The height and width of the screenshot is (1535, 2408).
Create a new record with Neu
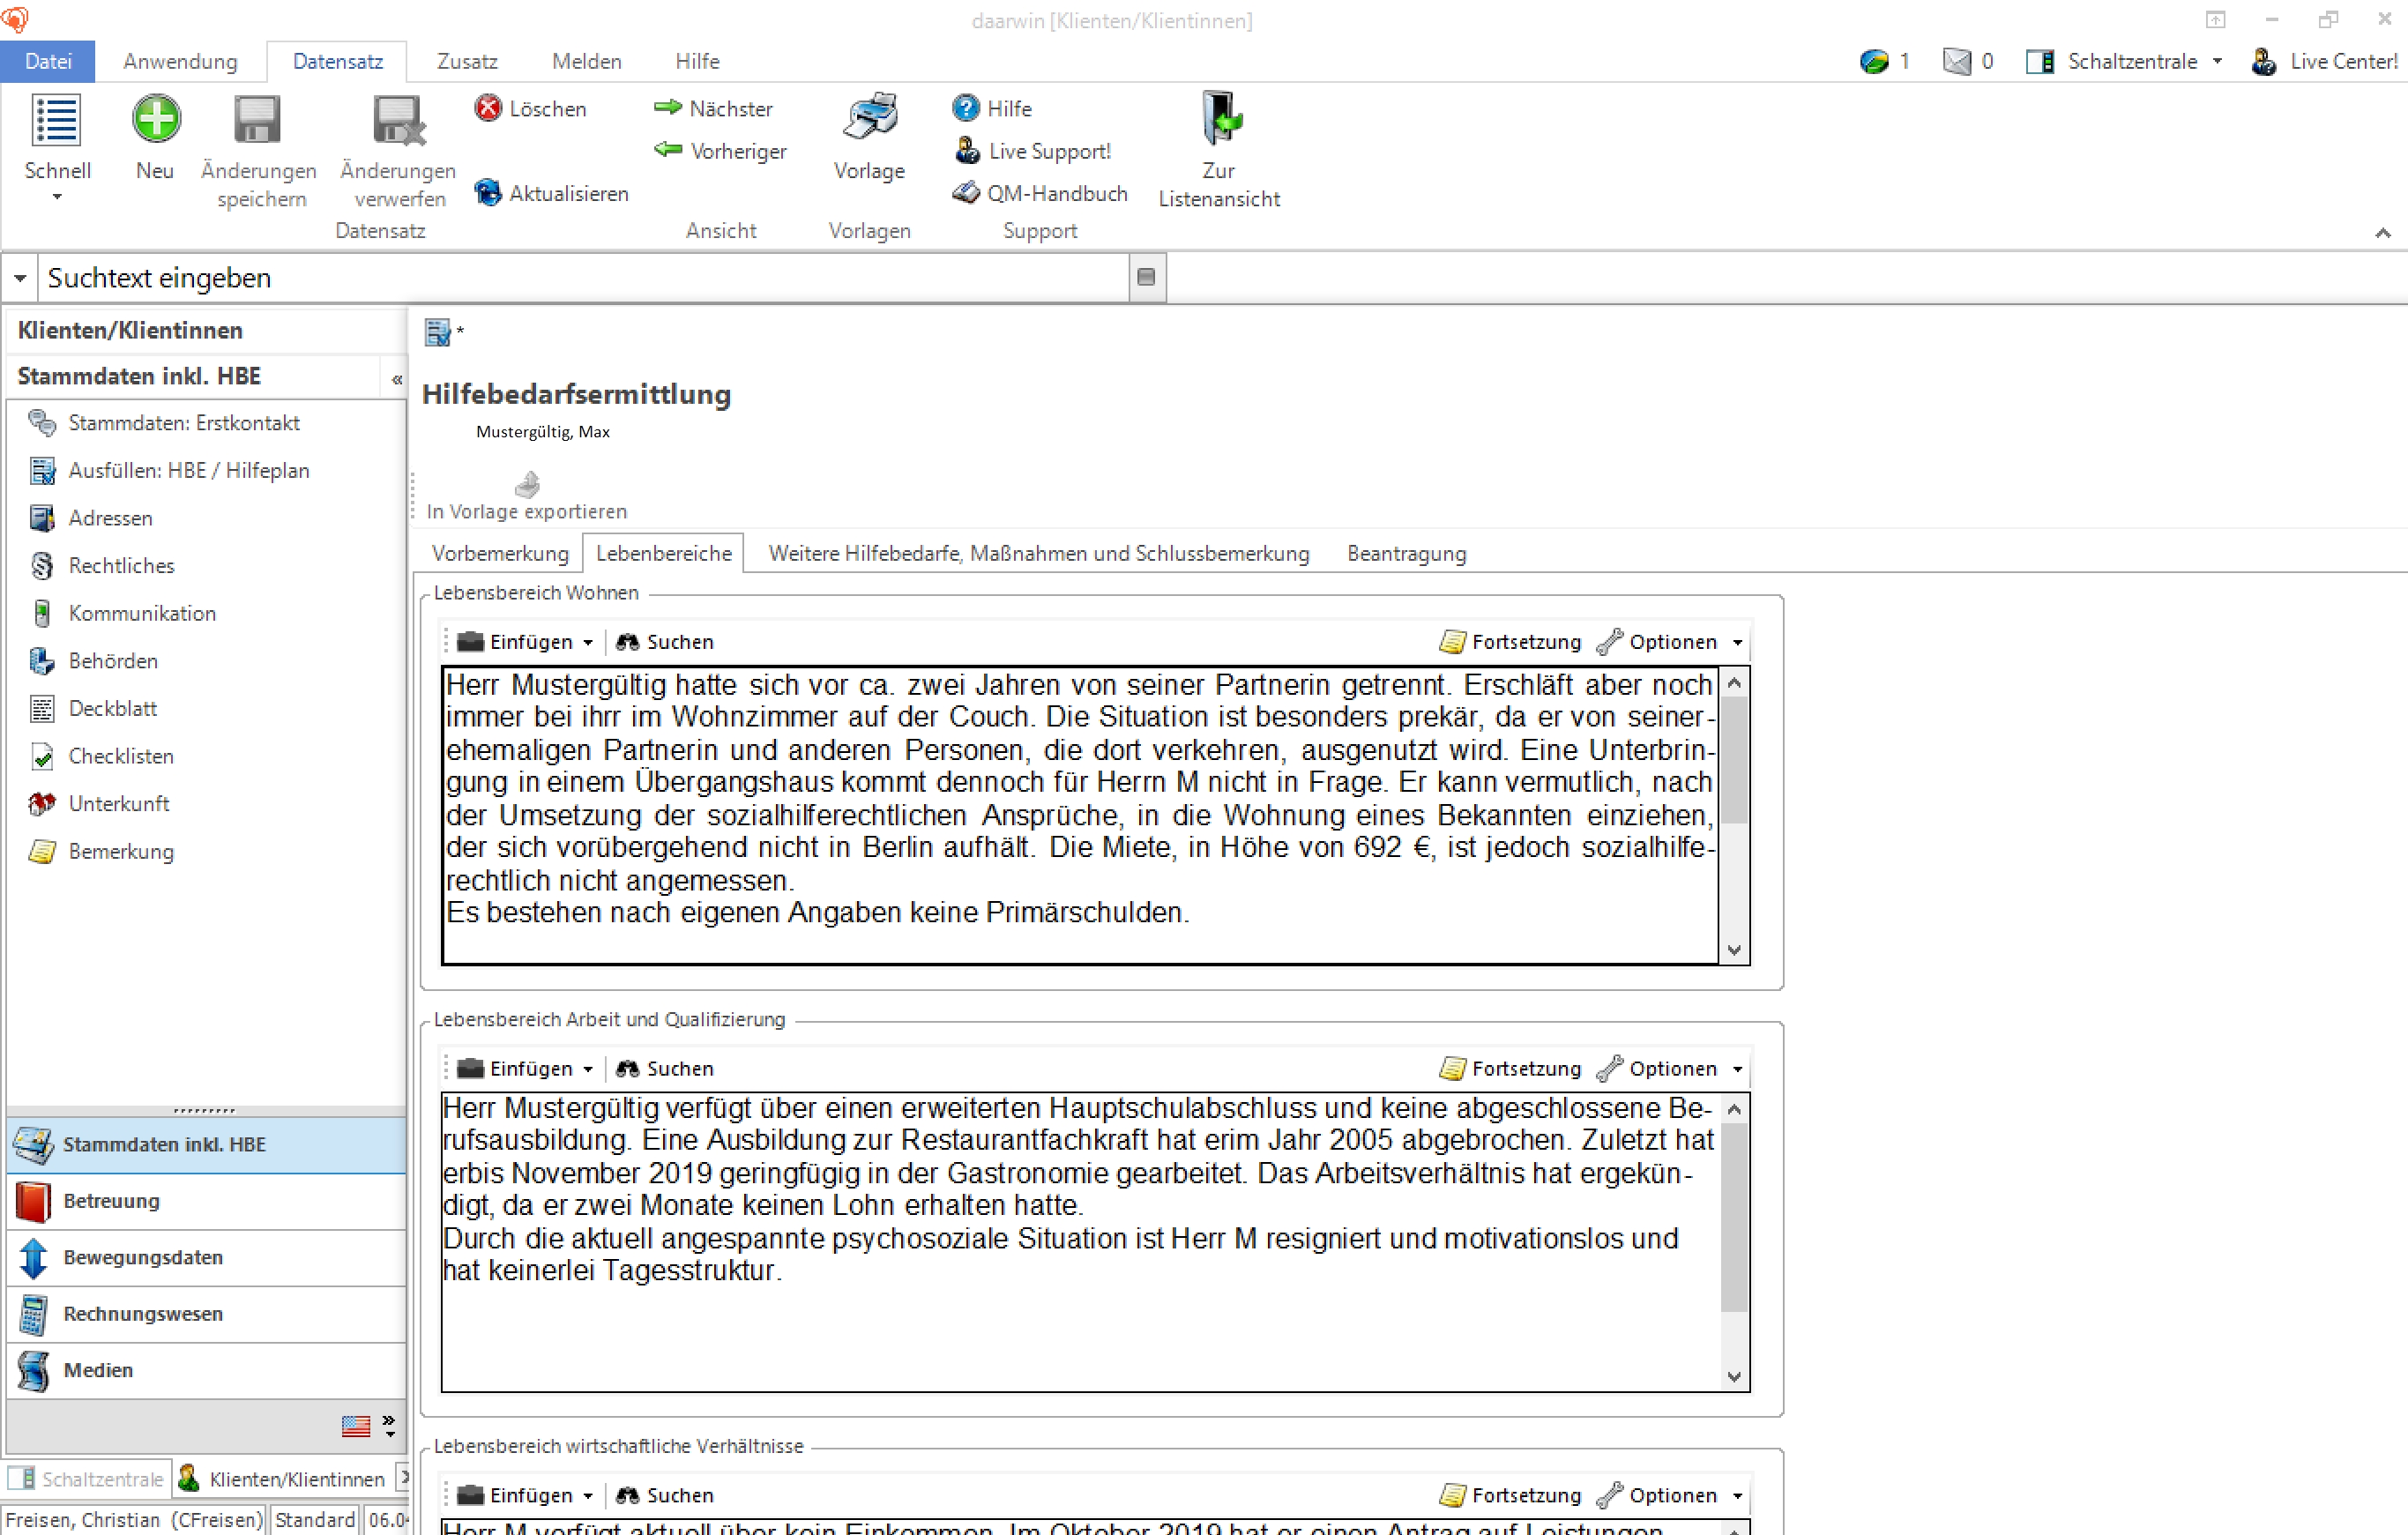coord(156,120)
